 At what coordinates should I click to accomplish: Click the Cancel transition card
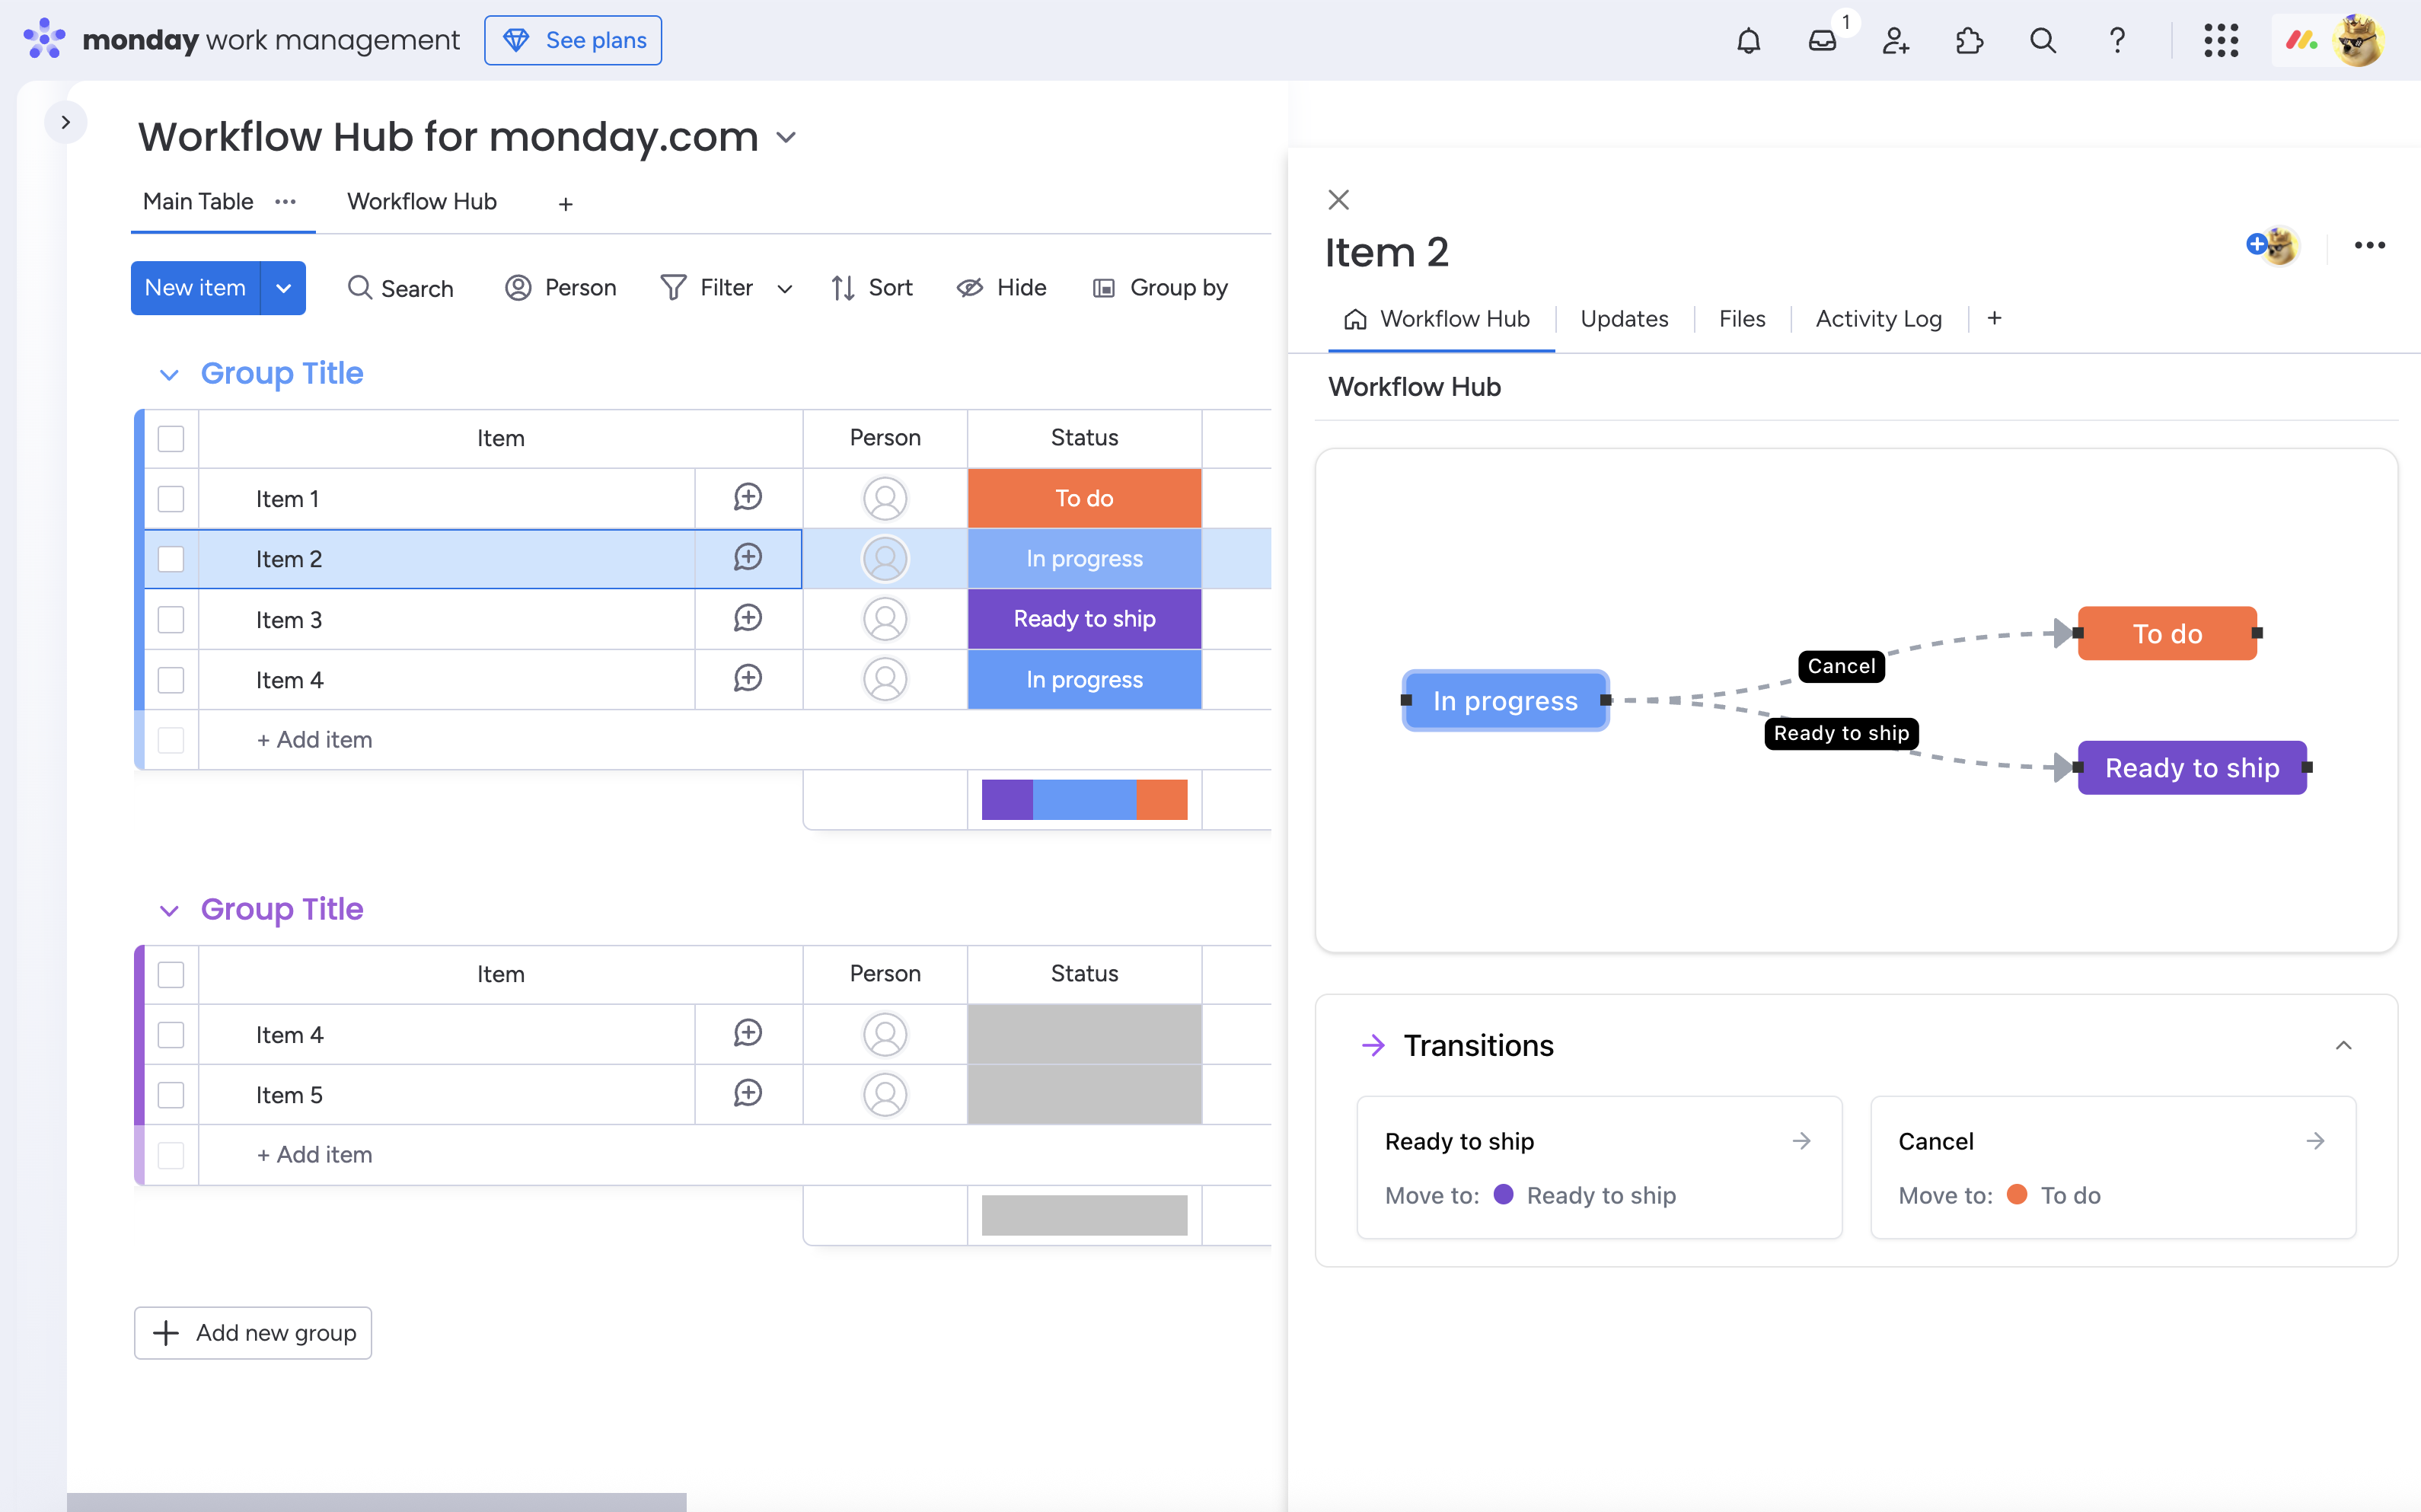(2112, 1167)
